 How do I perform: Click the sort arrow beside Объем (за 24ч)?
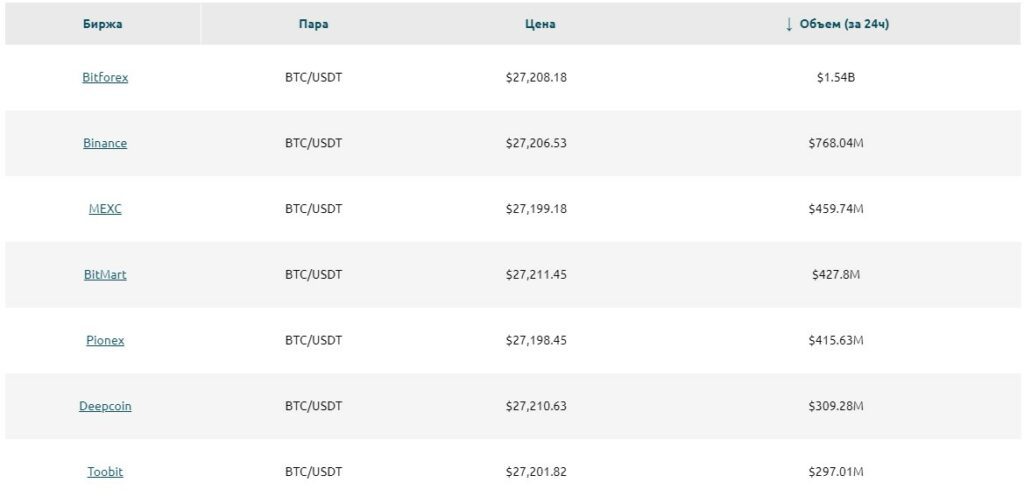tap(789, 24)
